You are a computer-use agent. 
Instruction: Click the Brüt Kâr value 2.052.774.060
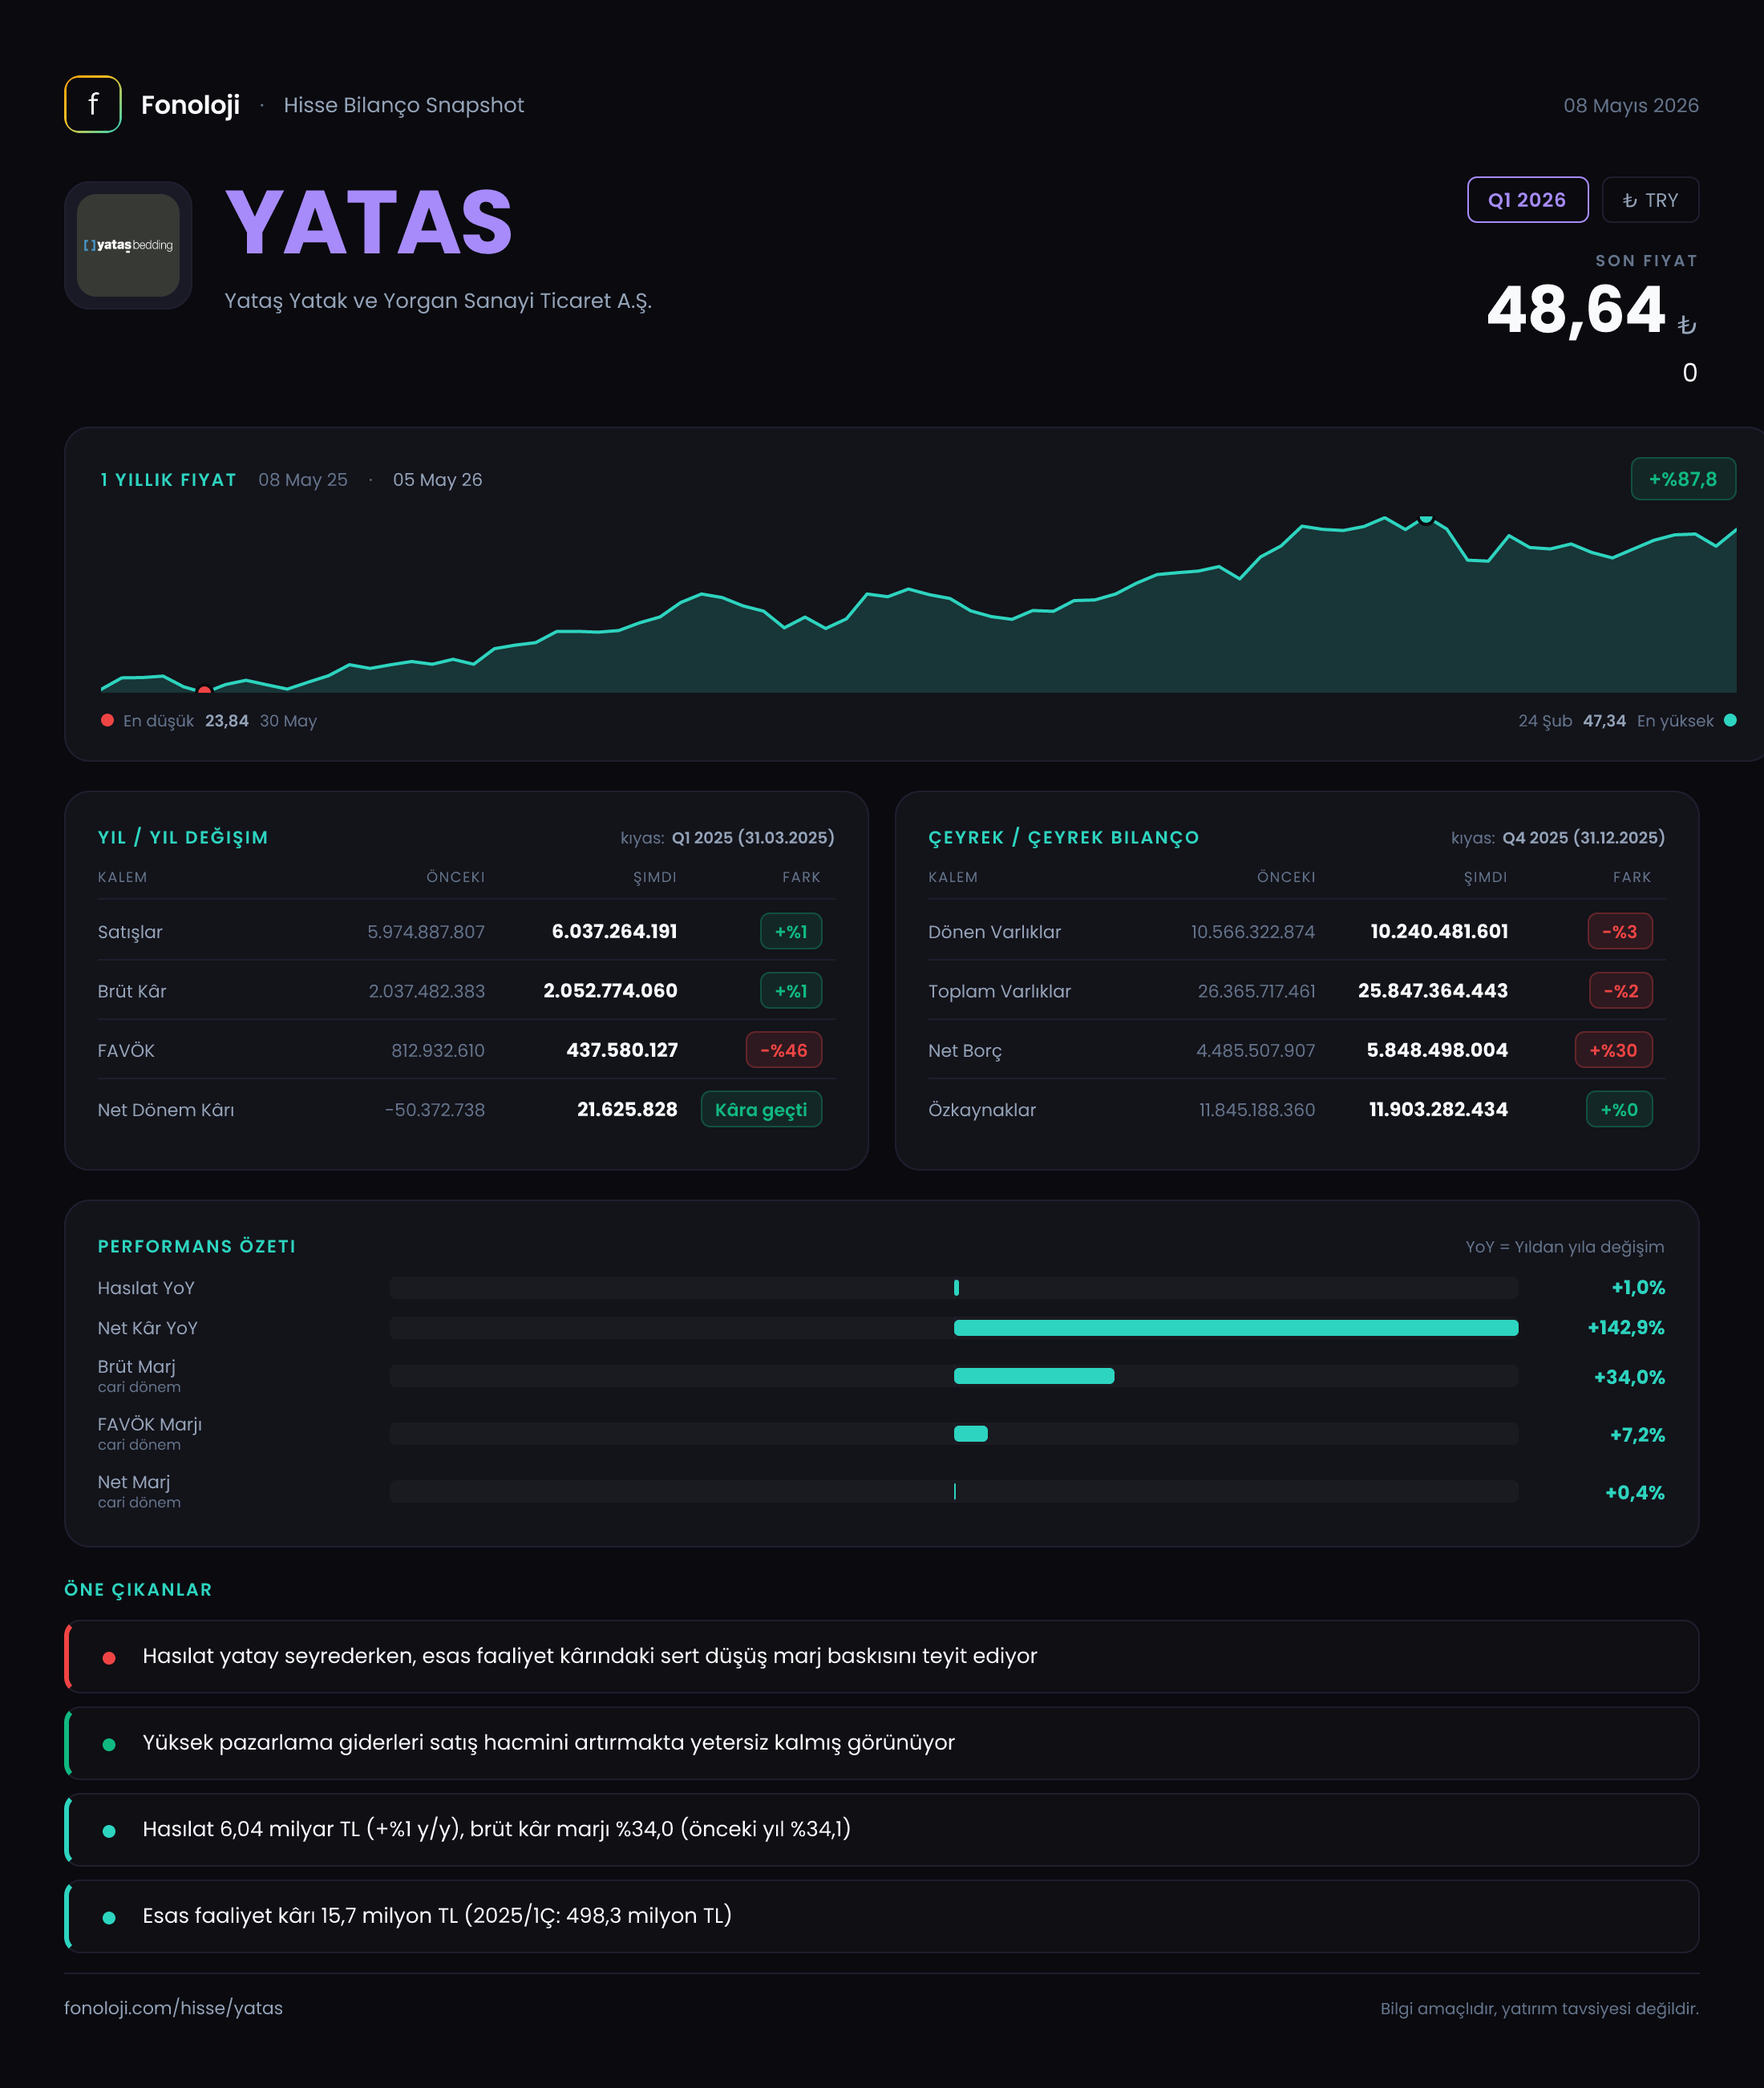pyautogui.click(x=610, y=990)
